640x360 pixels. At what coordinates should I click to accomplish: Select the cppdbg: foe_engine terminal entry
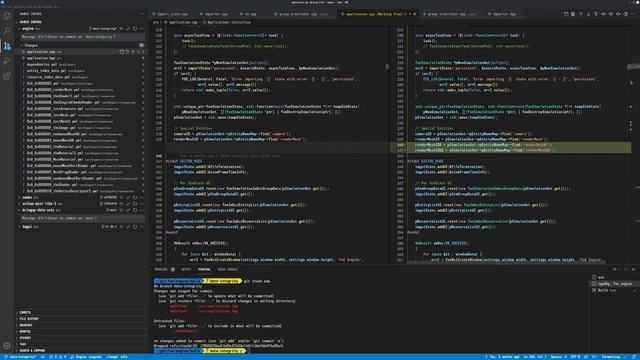[x=613, y=284]
